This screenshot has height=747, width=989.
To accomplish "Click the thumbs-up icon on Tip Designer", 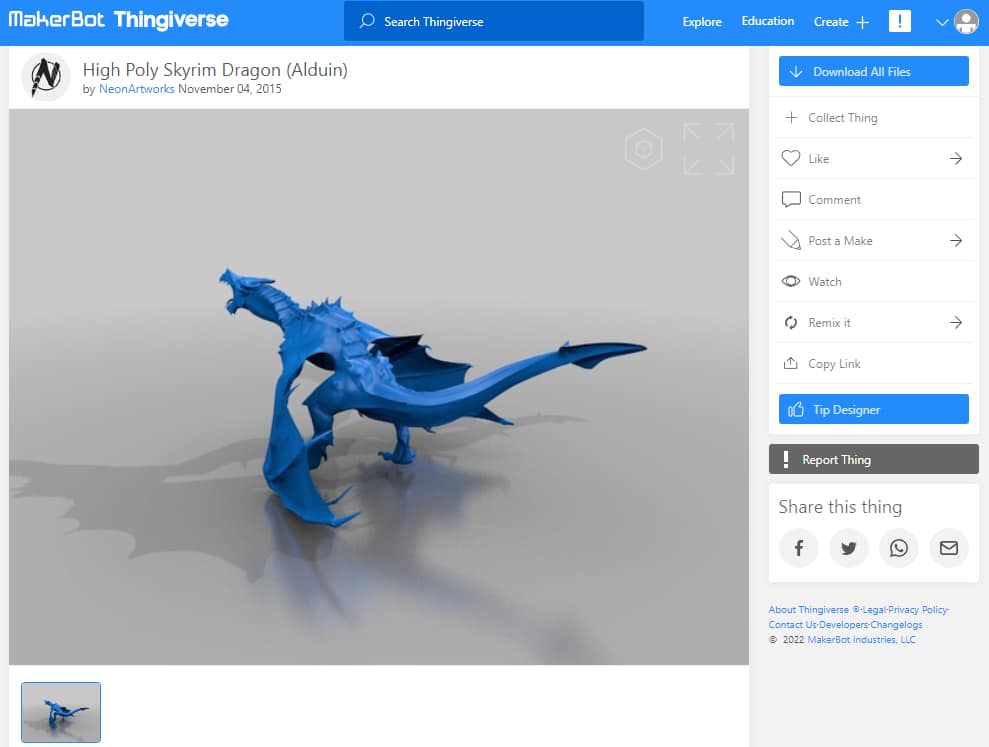I will point(796,409).
